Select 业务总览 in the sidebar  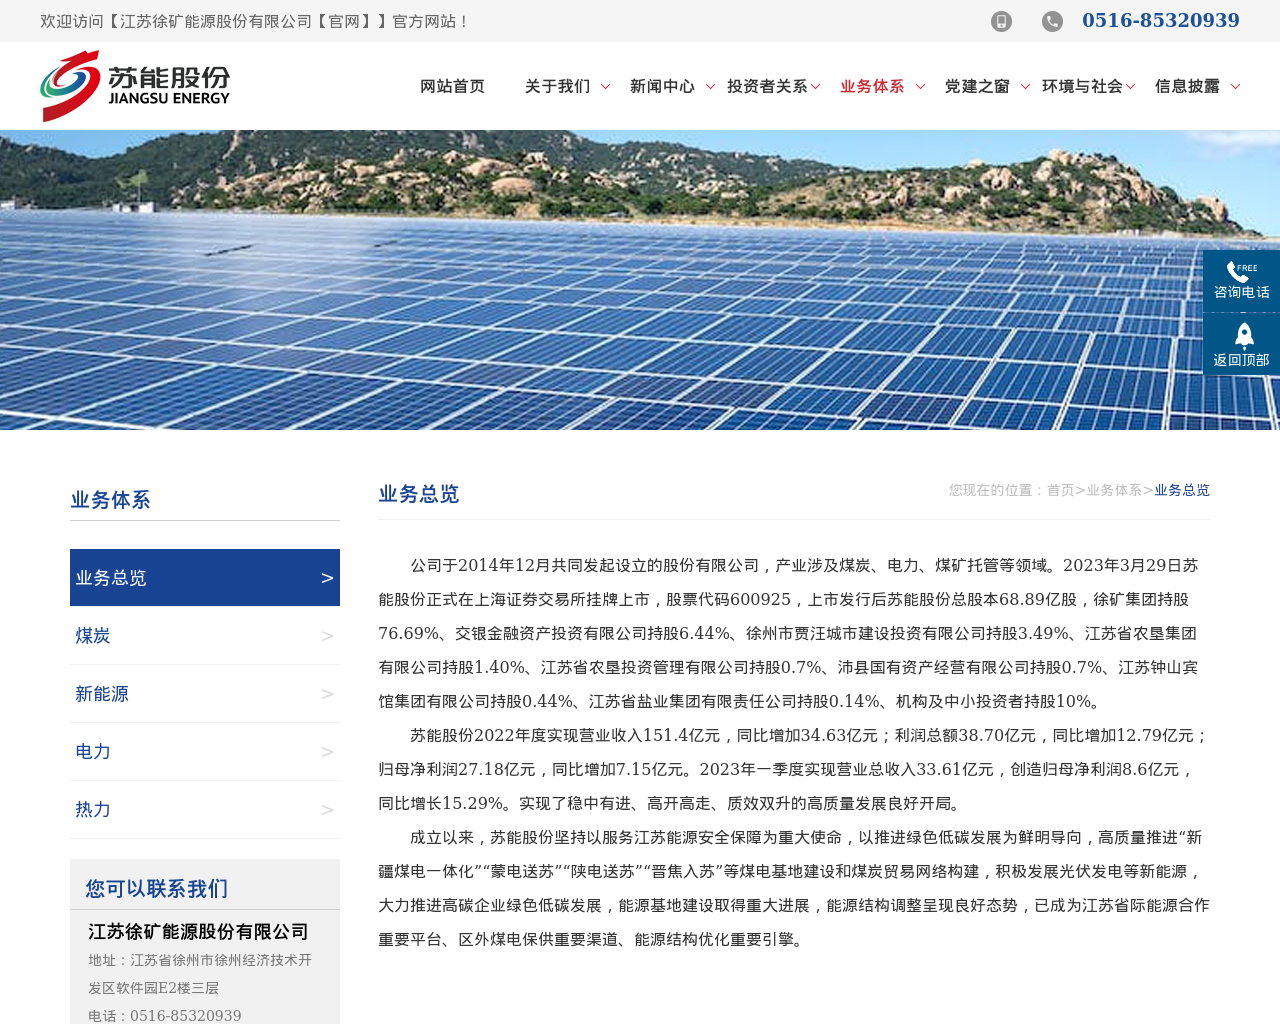click(205, 577)
